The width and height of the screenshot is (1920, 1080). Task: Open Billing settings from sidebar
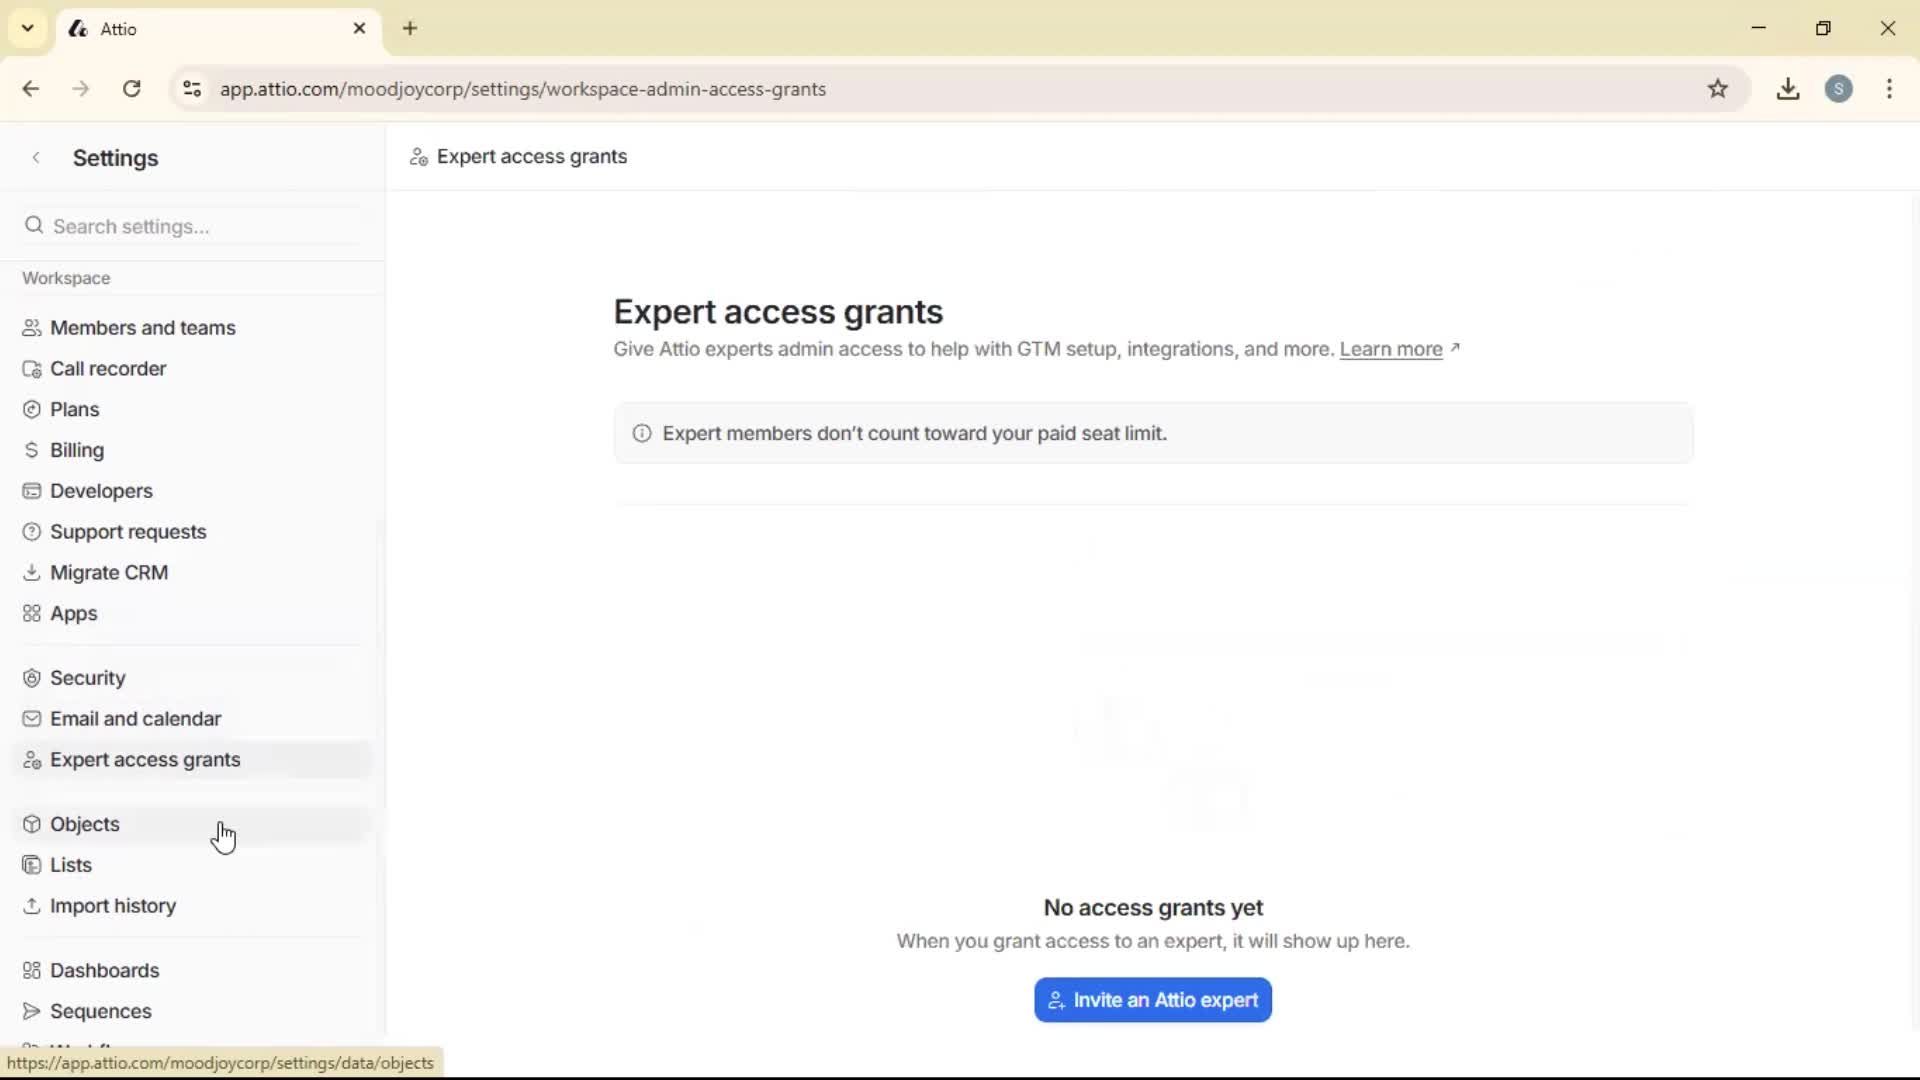[x=77, y=449]
